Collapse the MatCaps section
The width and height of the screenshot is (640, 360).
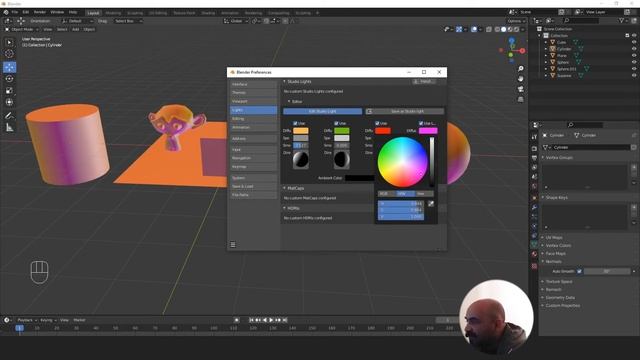tap(284, 188)
